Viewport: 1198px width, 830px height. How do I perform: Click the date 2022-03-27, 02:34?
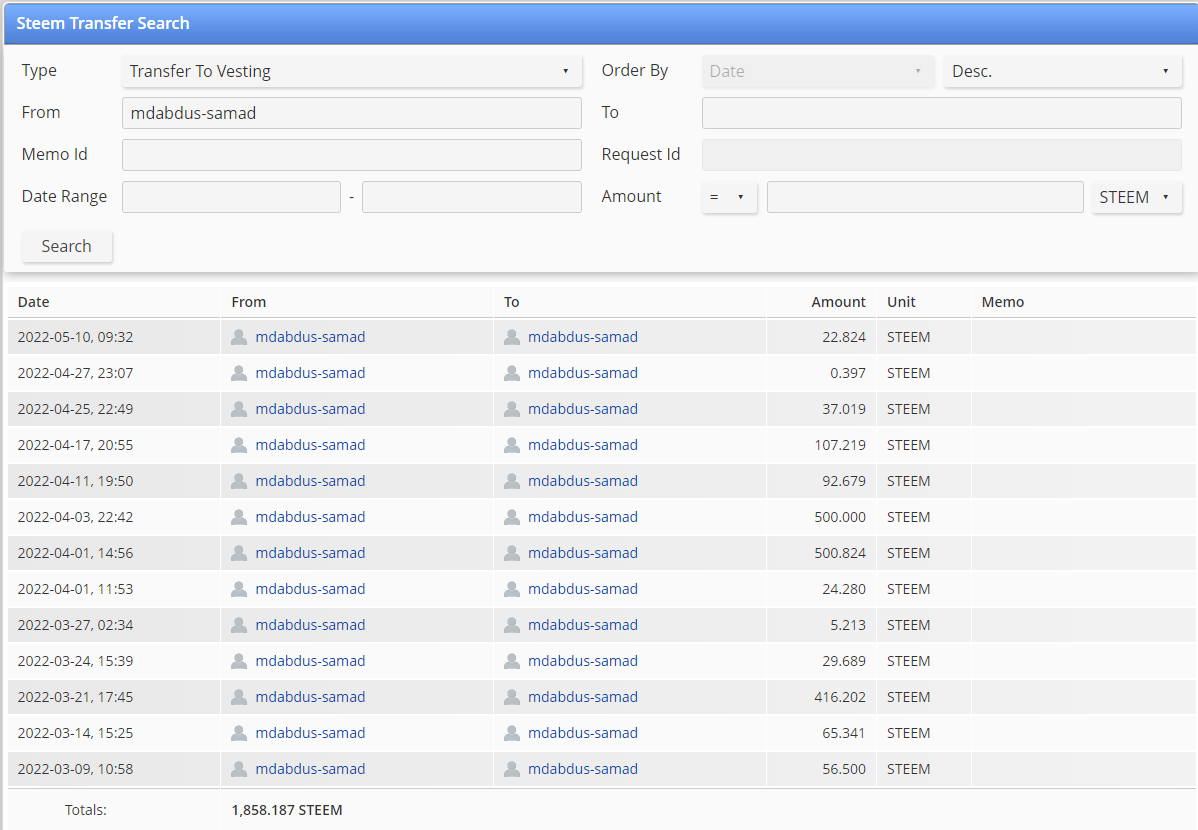[75, 624]
